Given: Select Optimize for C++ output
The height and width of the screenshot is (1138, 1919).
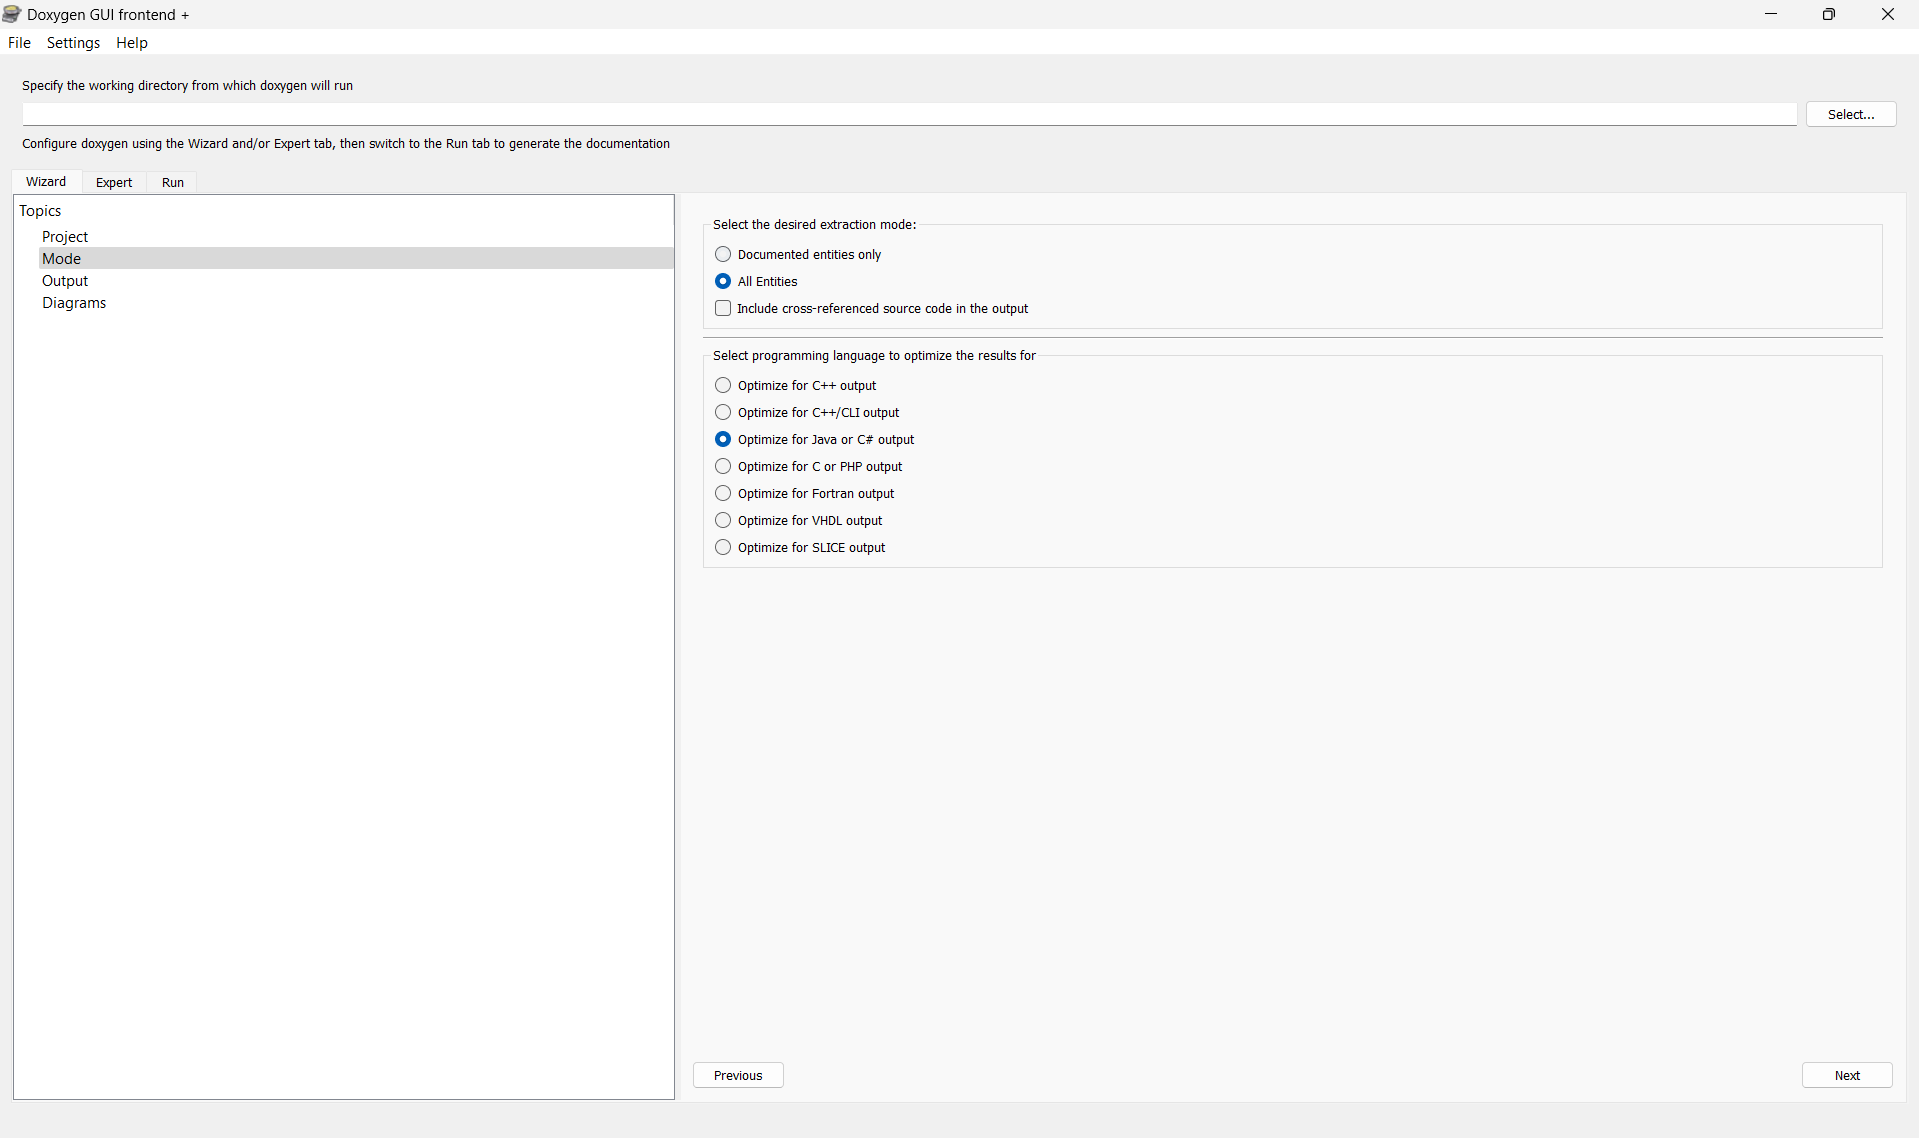Looking at the screenshot, I should [796, 385].
